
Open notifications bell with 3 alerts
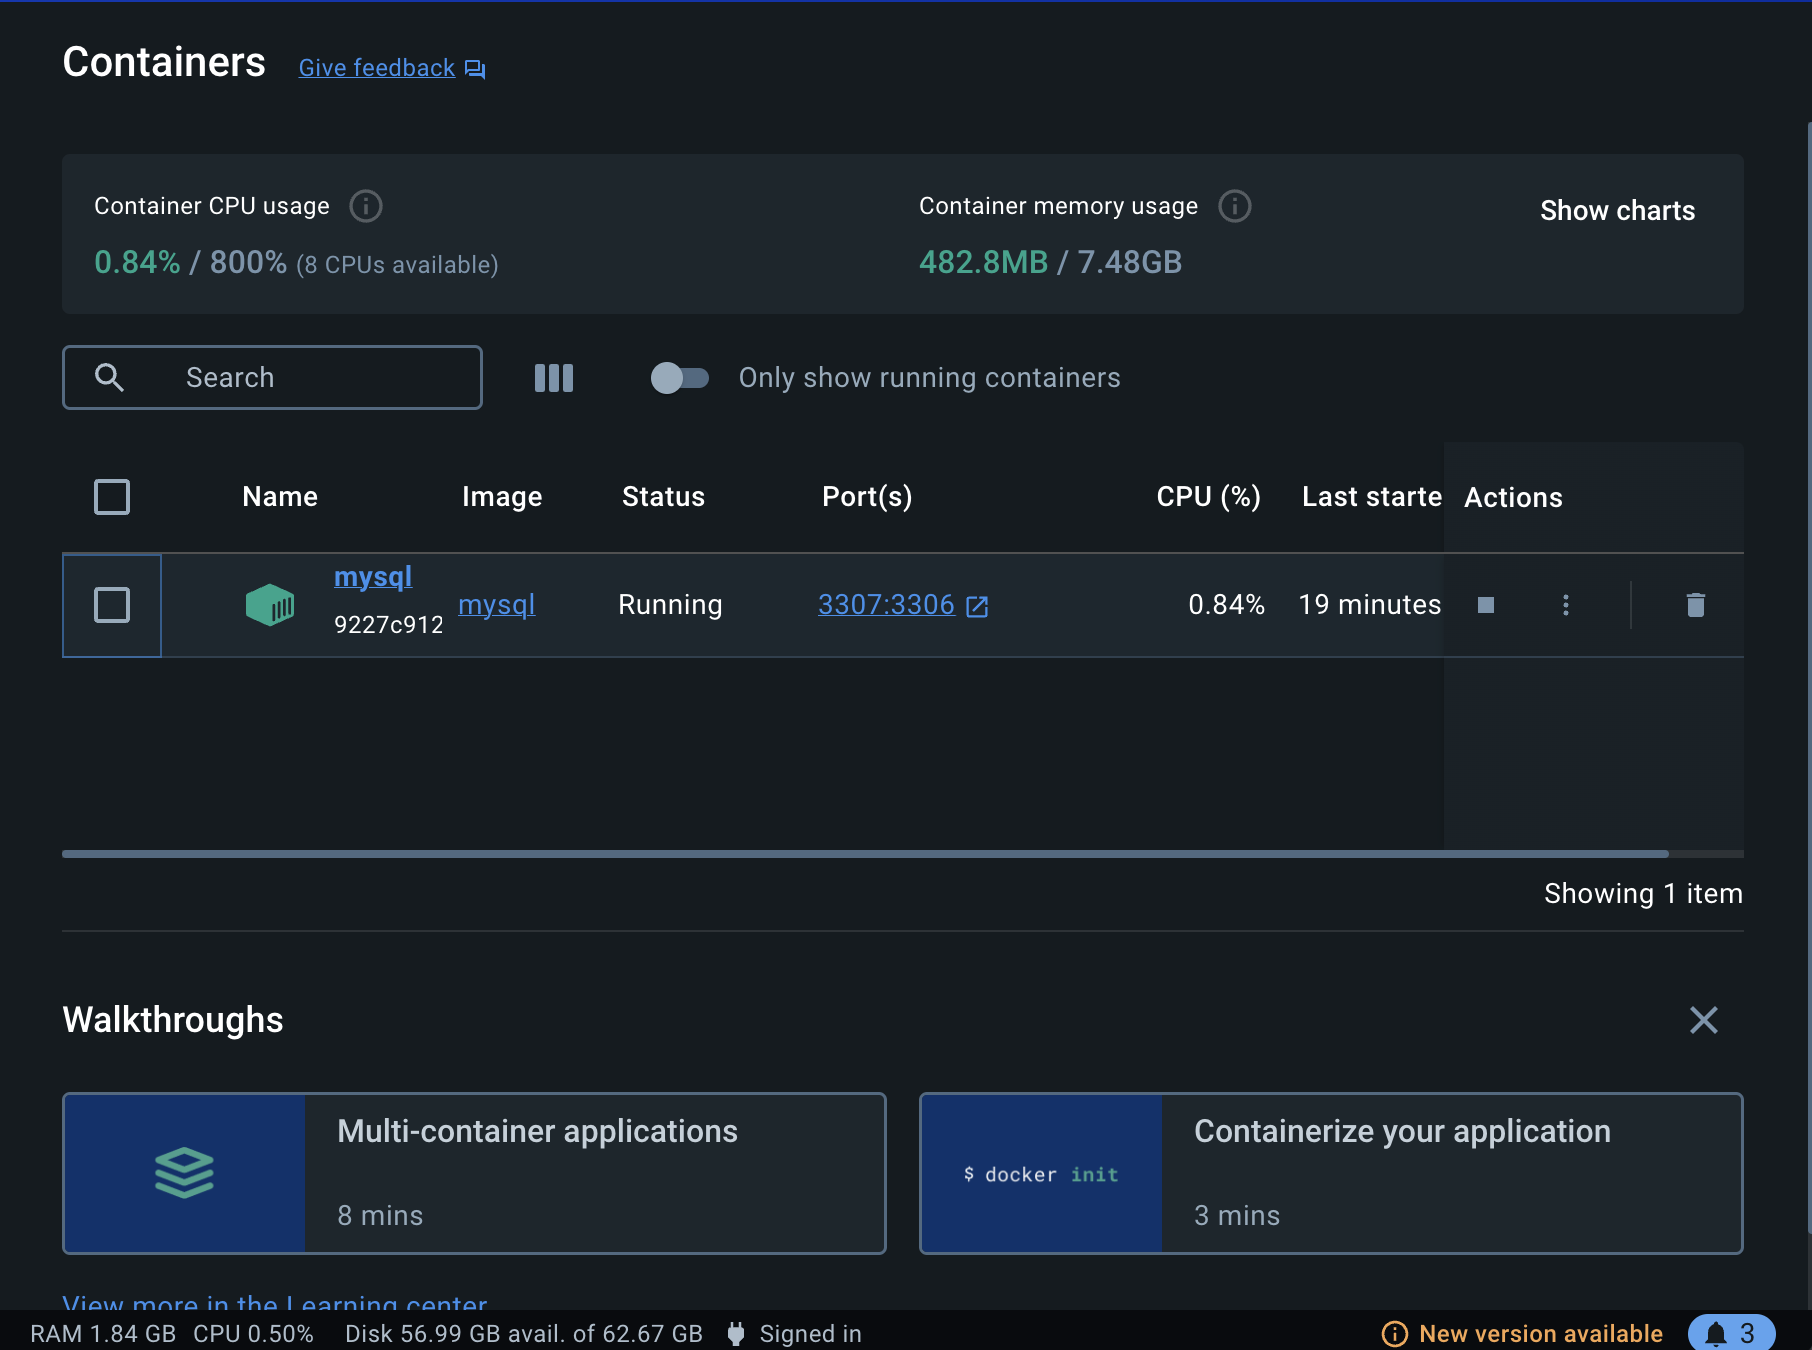pyautogui.click(x=1732, y=1333)
